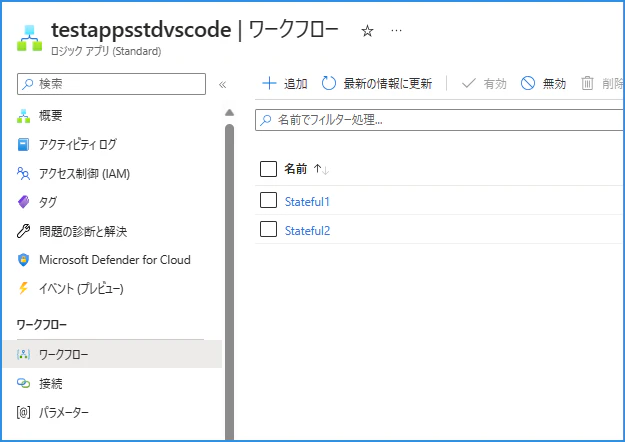The image size is (625, 442).
Task: Open the Stateful2 workflow link
Action: pos(307,231)
